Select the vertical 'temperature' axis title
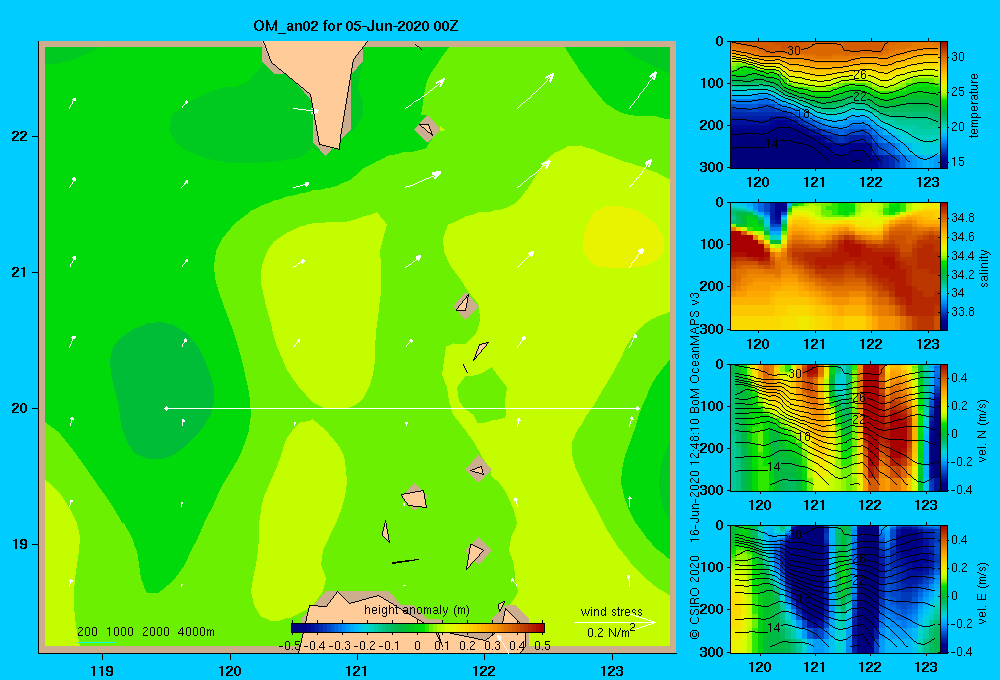Screen dimensions: 1000x680 click(x=974, y=105)
